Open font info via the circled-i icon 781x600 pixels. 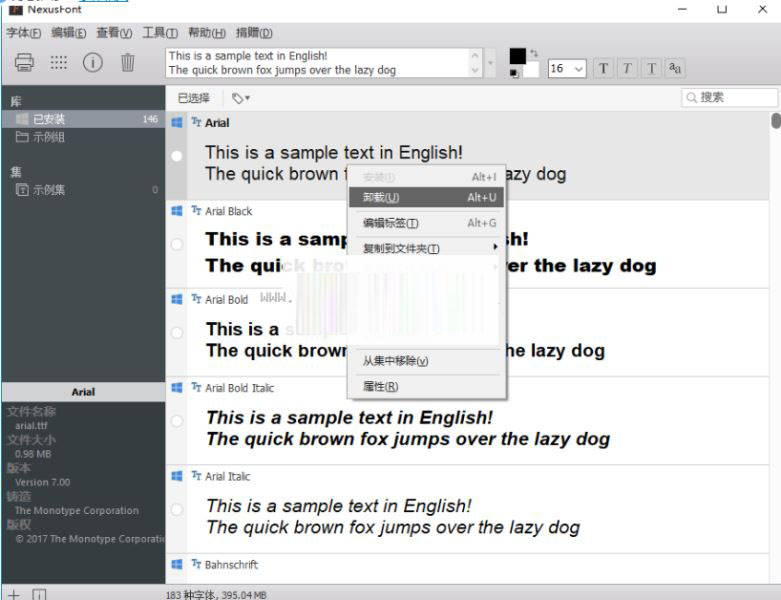pyautogui.click(x=92, y=63)
